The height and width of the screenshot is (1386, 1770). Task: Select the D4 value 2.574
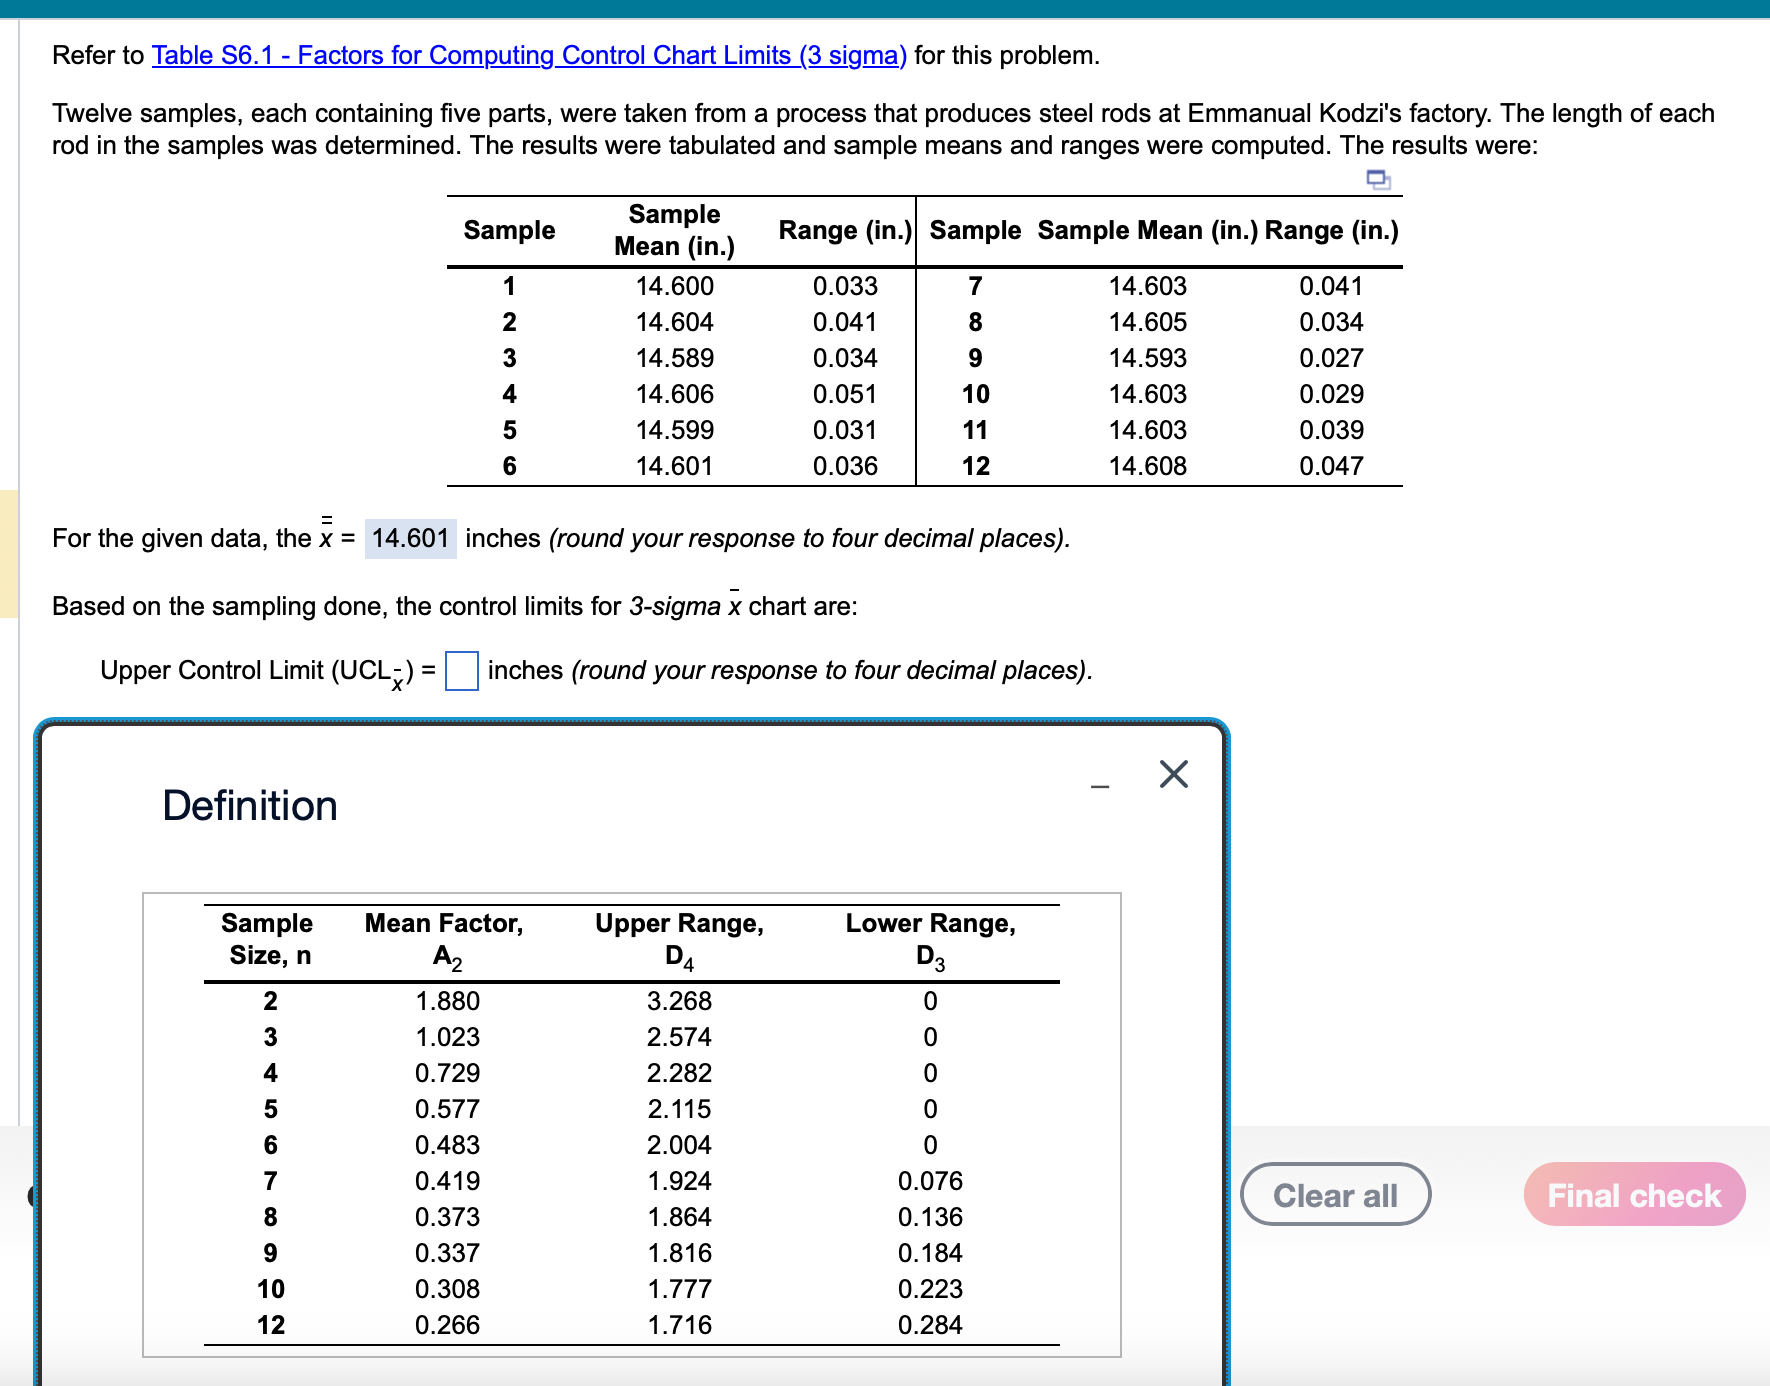(x=679, y=1037)
